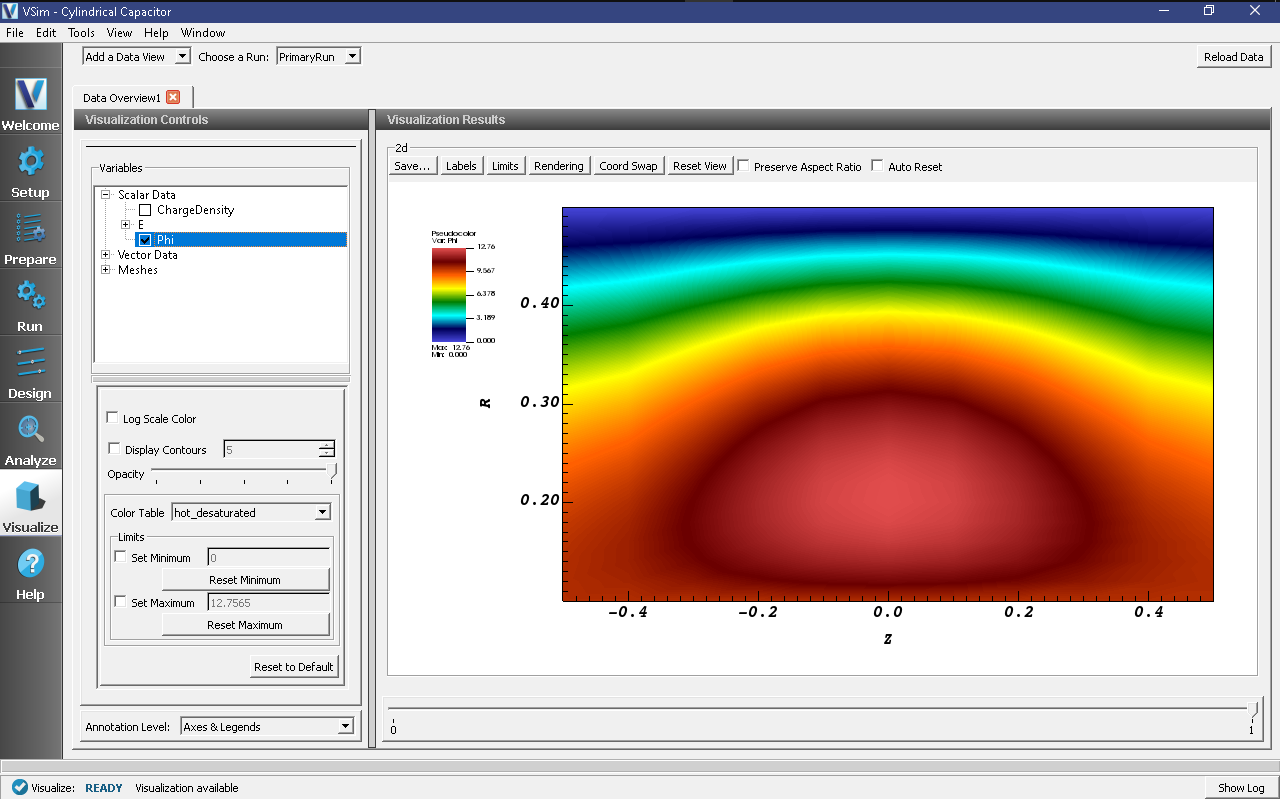The width and height of the screenshot is (1280, 800).
Task: Open the Run sidebar section
Action: click(30, 303)
